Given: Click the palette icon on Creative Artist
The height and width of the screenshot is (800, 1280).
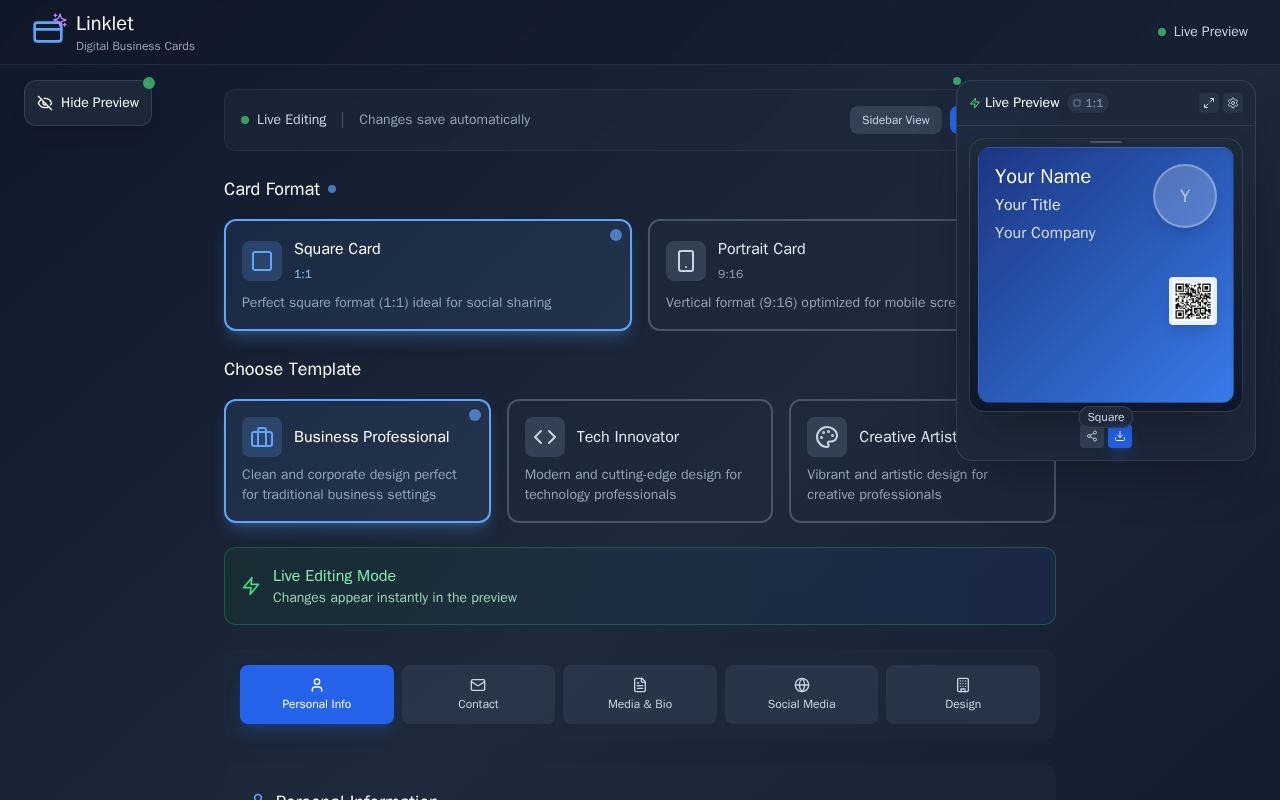Looking at the screenshot, I should click(x=827, y=437).
